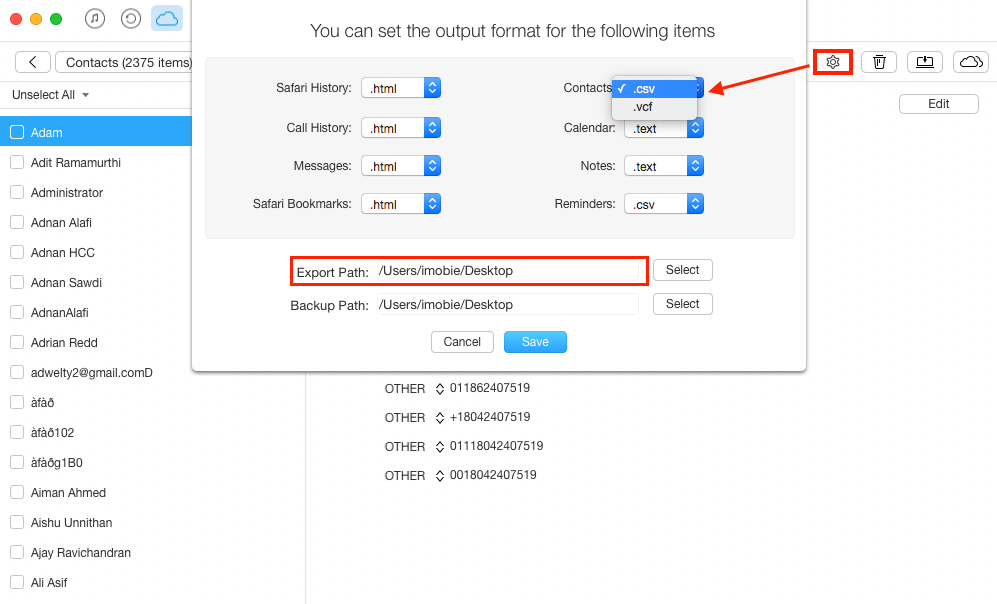The height and width of the screenshot is (604, 997).
Task: Open Safari History format dropdown
Action: pyautogui.click(x=401, y=88)
